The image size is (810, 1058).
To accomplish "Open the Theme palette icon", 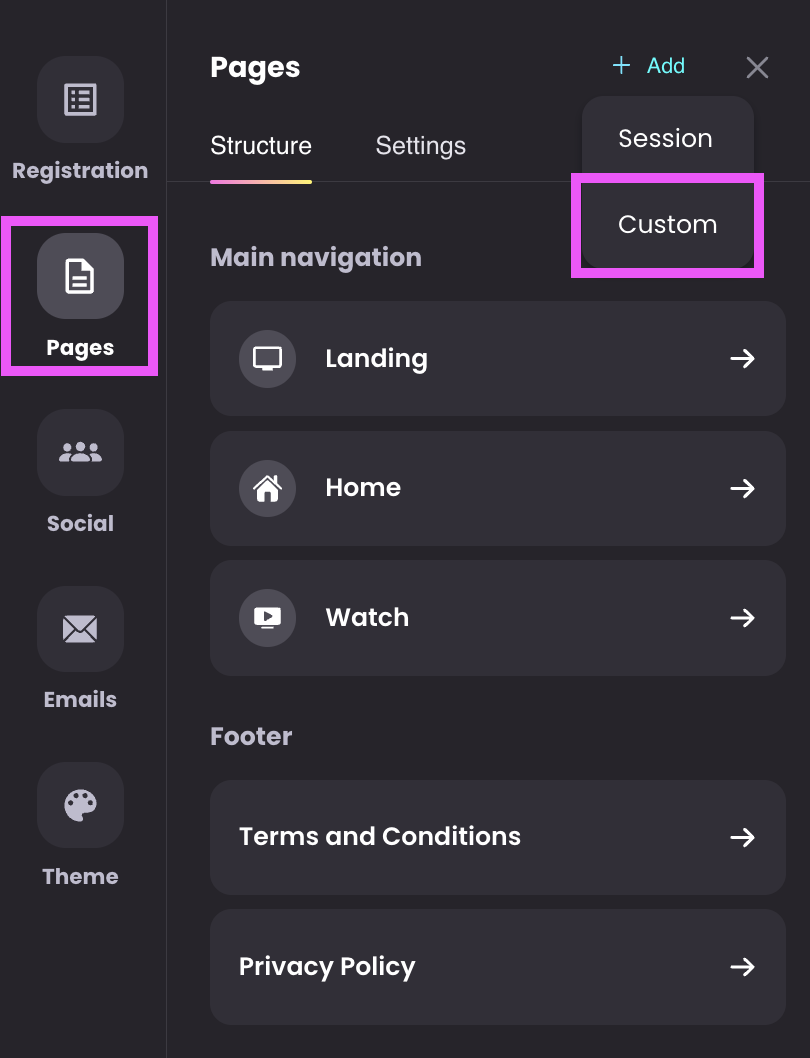I will (80, 805).
